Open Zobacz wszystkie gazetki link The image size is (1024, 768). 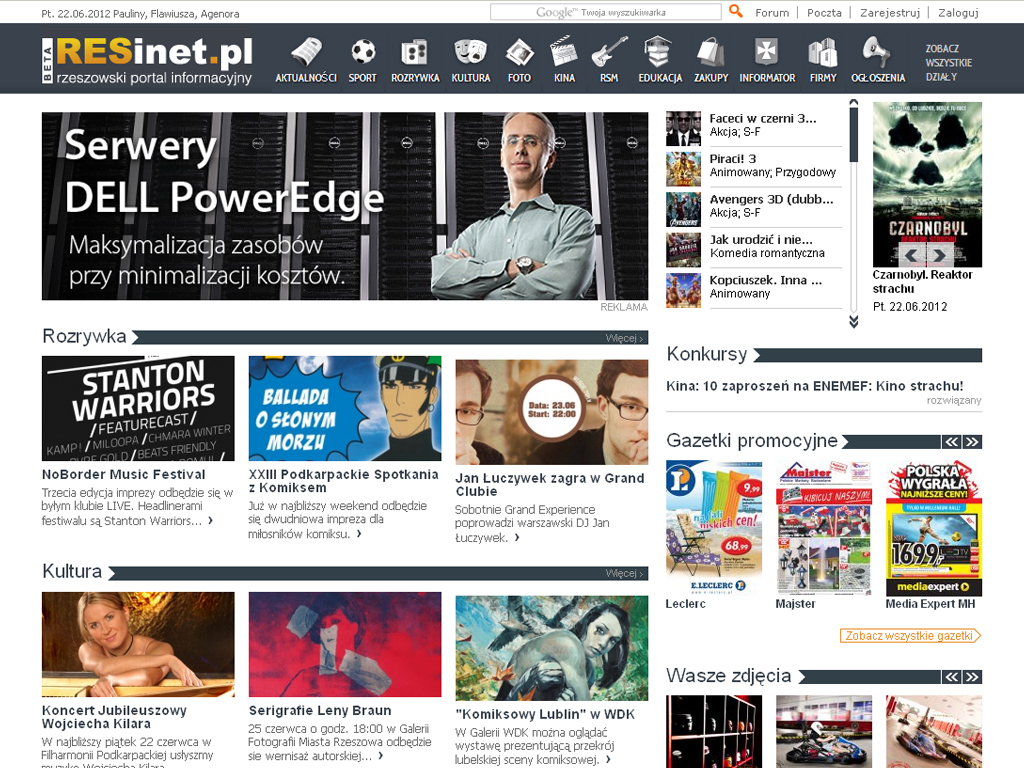coord(910,636)
